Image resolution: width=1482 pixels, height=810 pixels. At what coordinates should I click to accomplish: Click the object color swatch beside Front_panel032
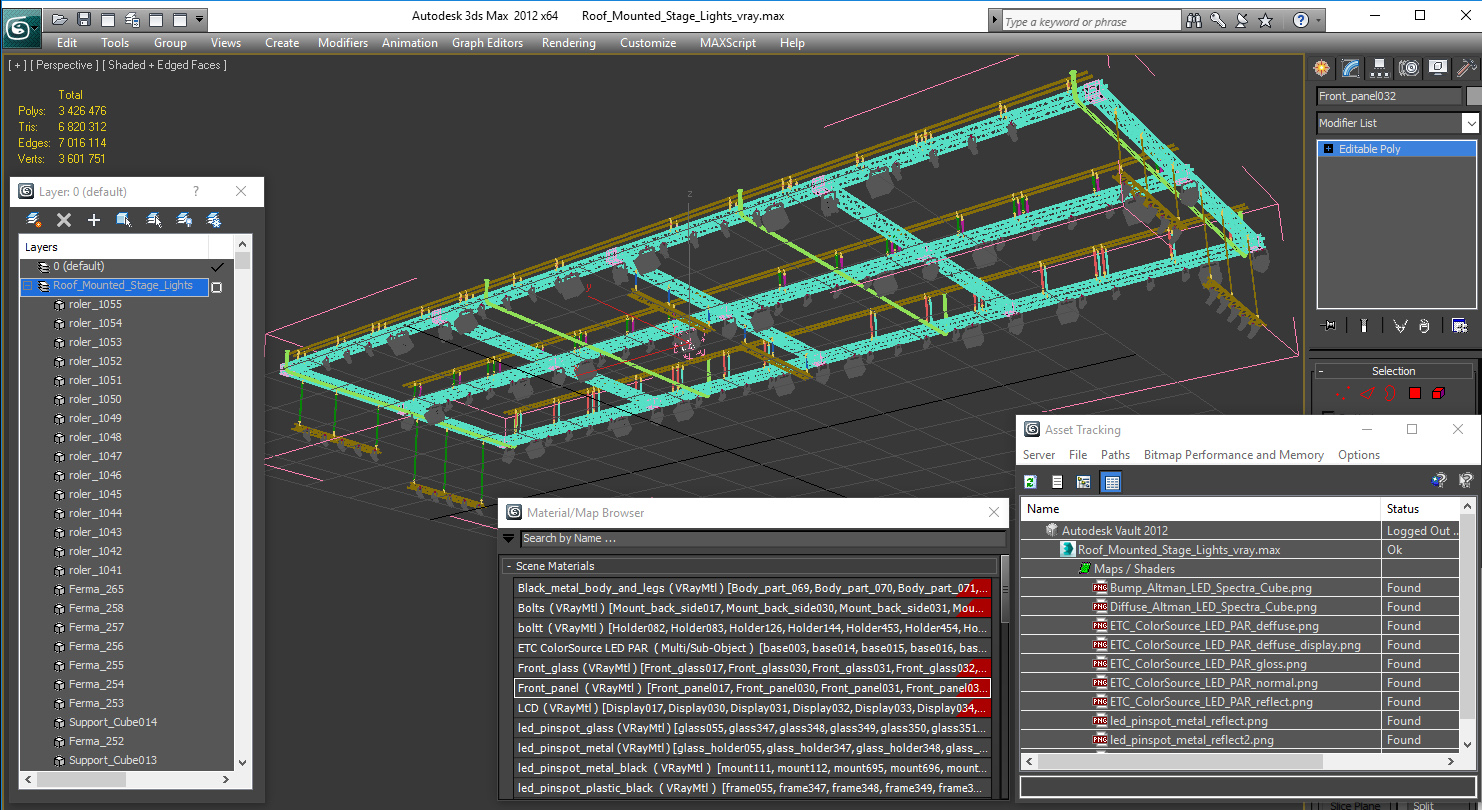(x=1473, y=96)
